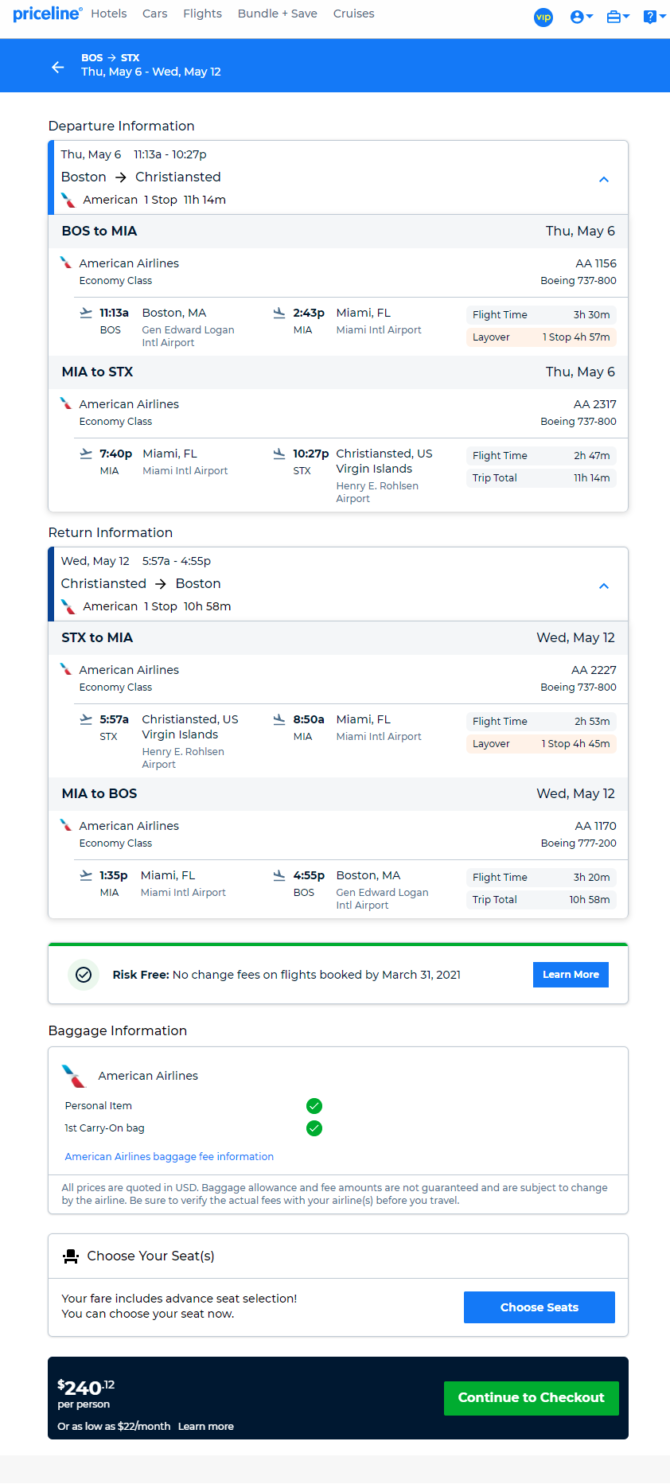Click Learn More button in Risk Free banner

tap(570, 974)
